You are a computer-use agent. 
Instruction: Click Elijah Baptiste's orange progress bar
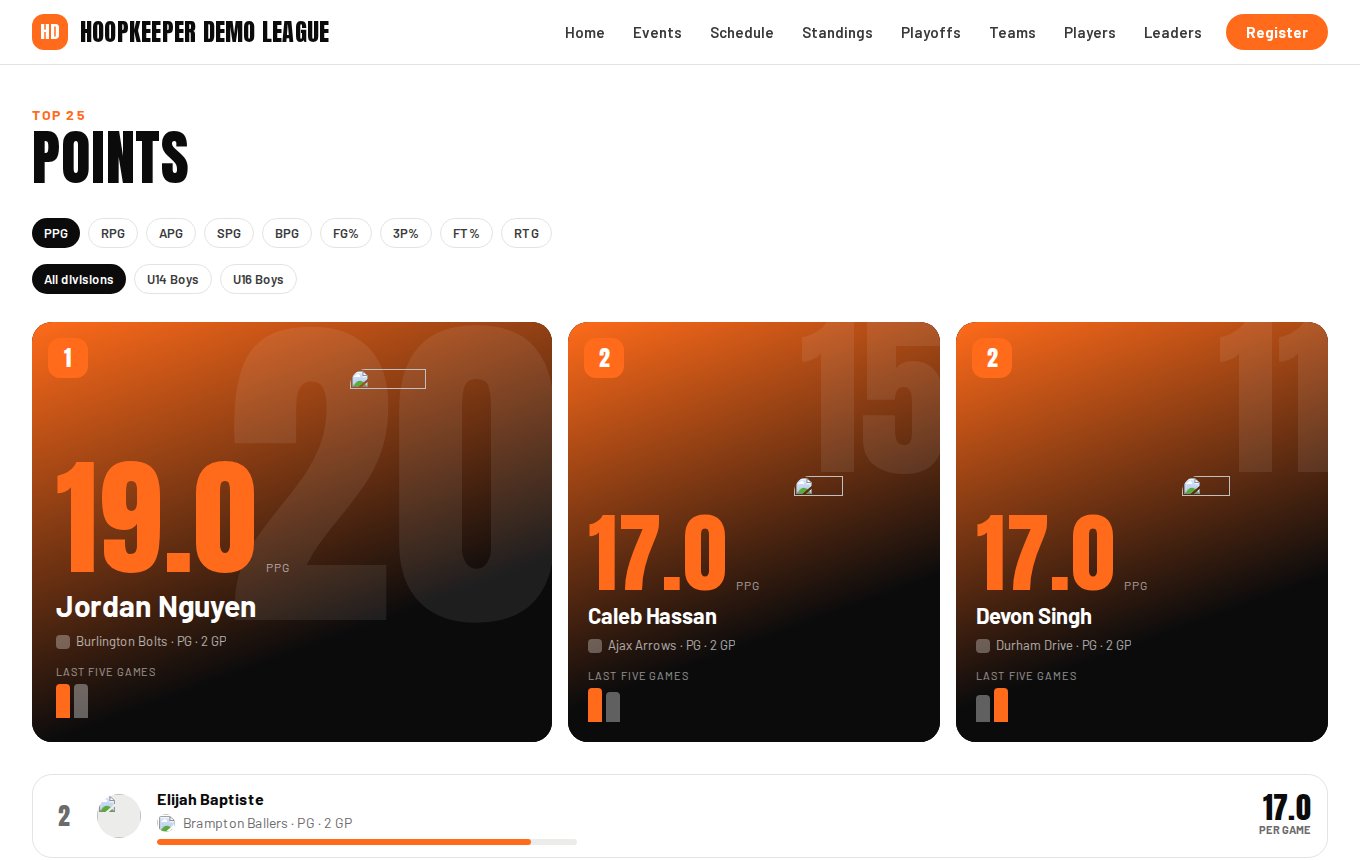point(344,842)
